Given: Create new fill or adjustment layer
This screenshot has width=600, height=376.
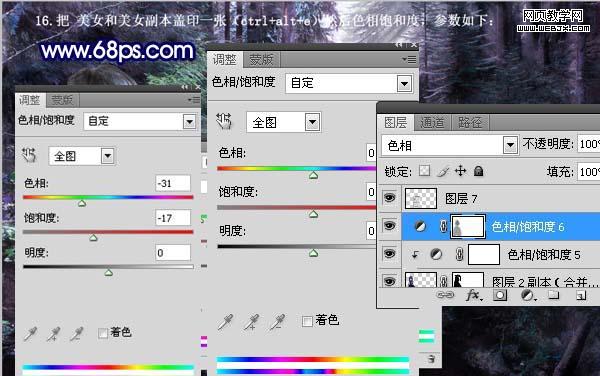Looking at the screenshot, I should (528, 295).
